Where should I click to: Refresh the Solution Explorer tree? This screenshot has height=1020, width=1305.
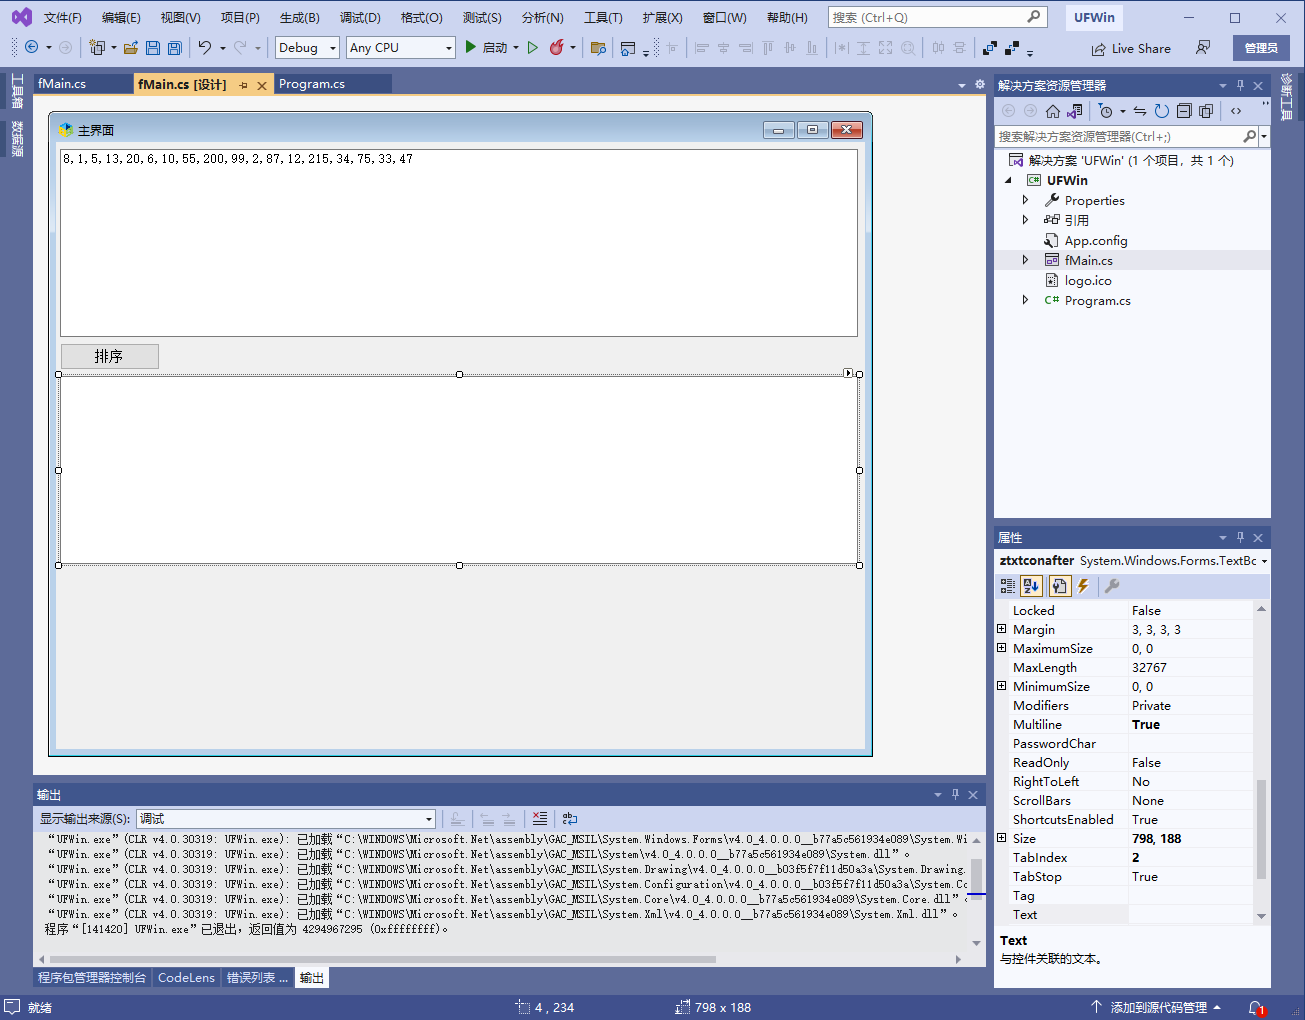tap(1161, 111)
